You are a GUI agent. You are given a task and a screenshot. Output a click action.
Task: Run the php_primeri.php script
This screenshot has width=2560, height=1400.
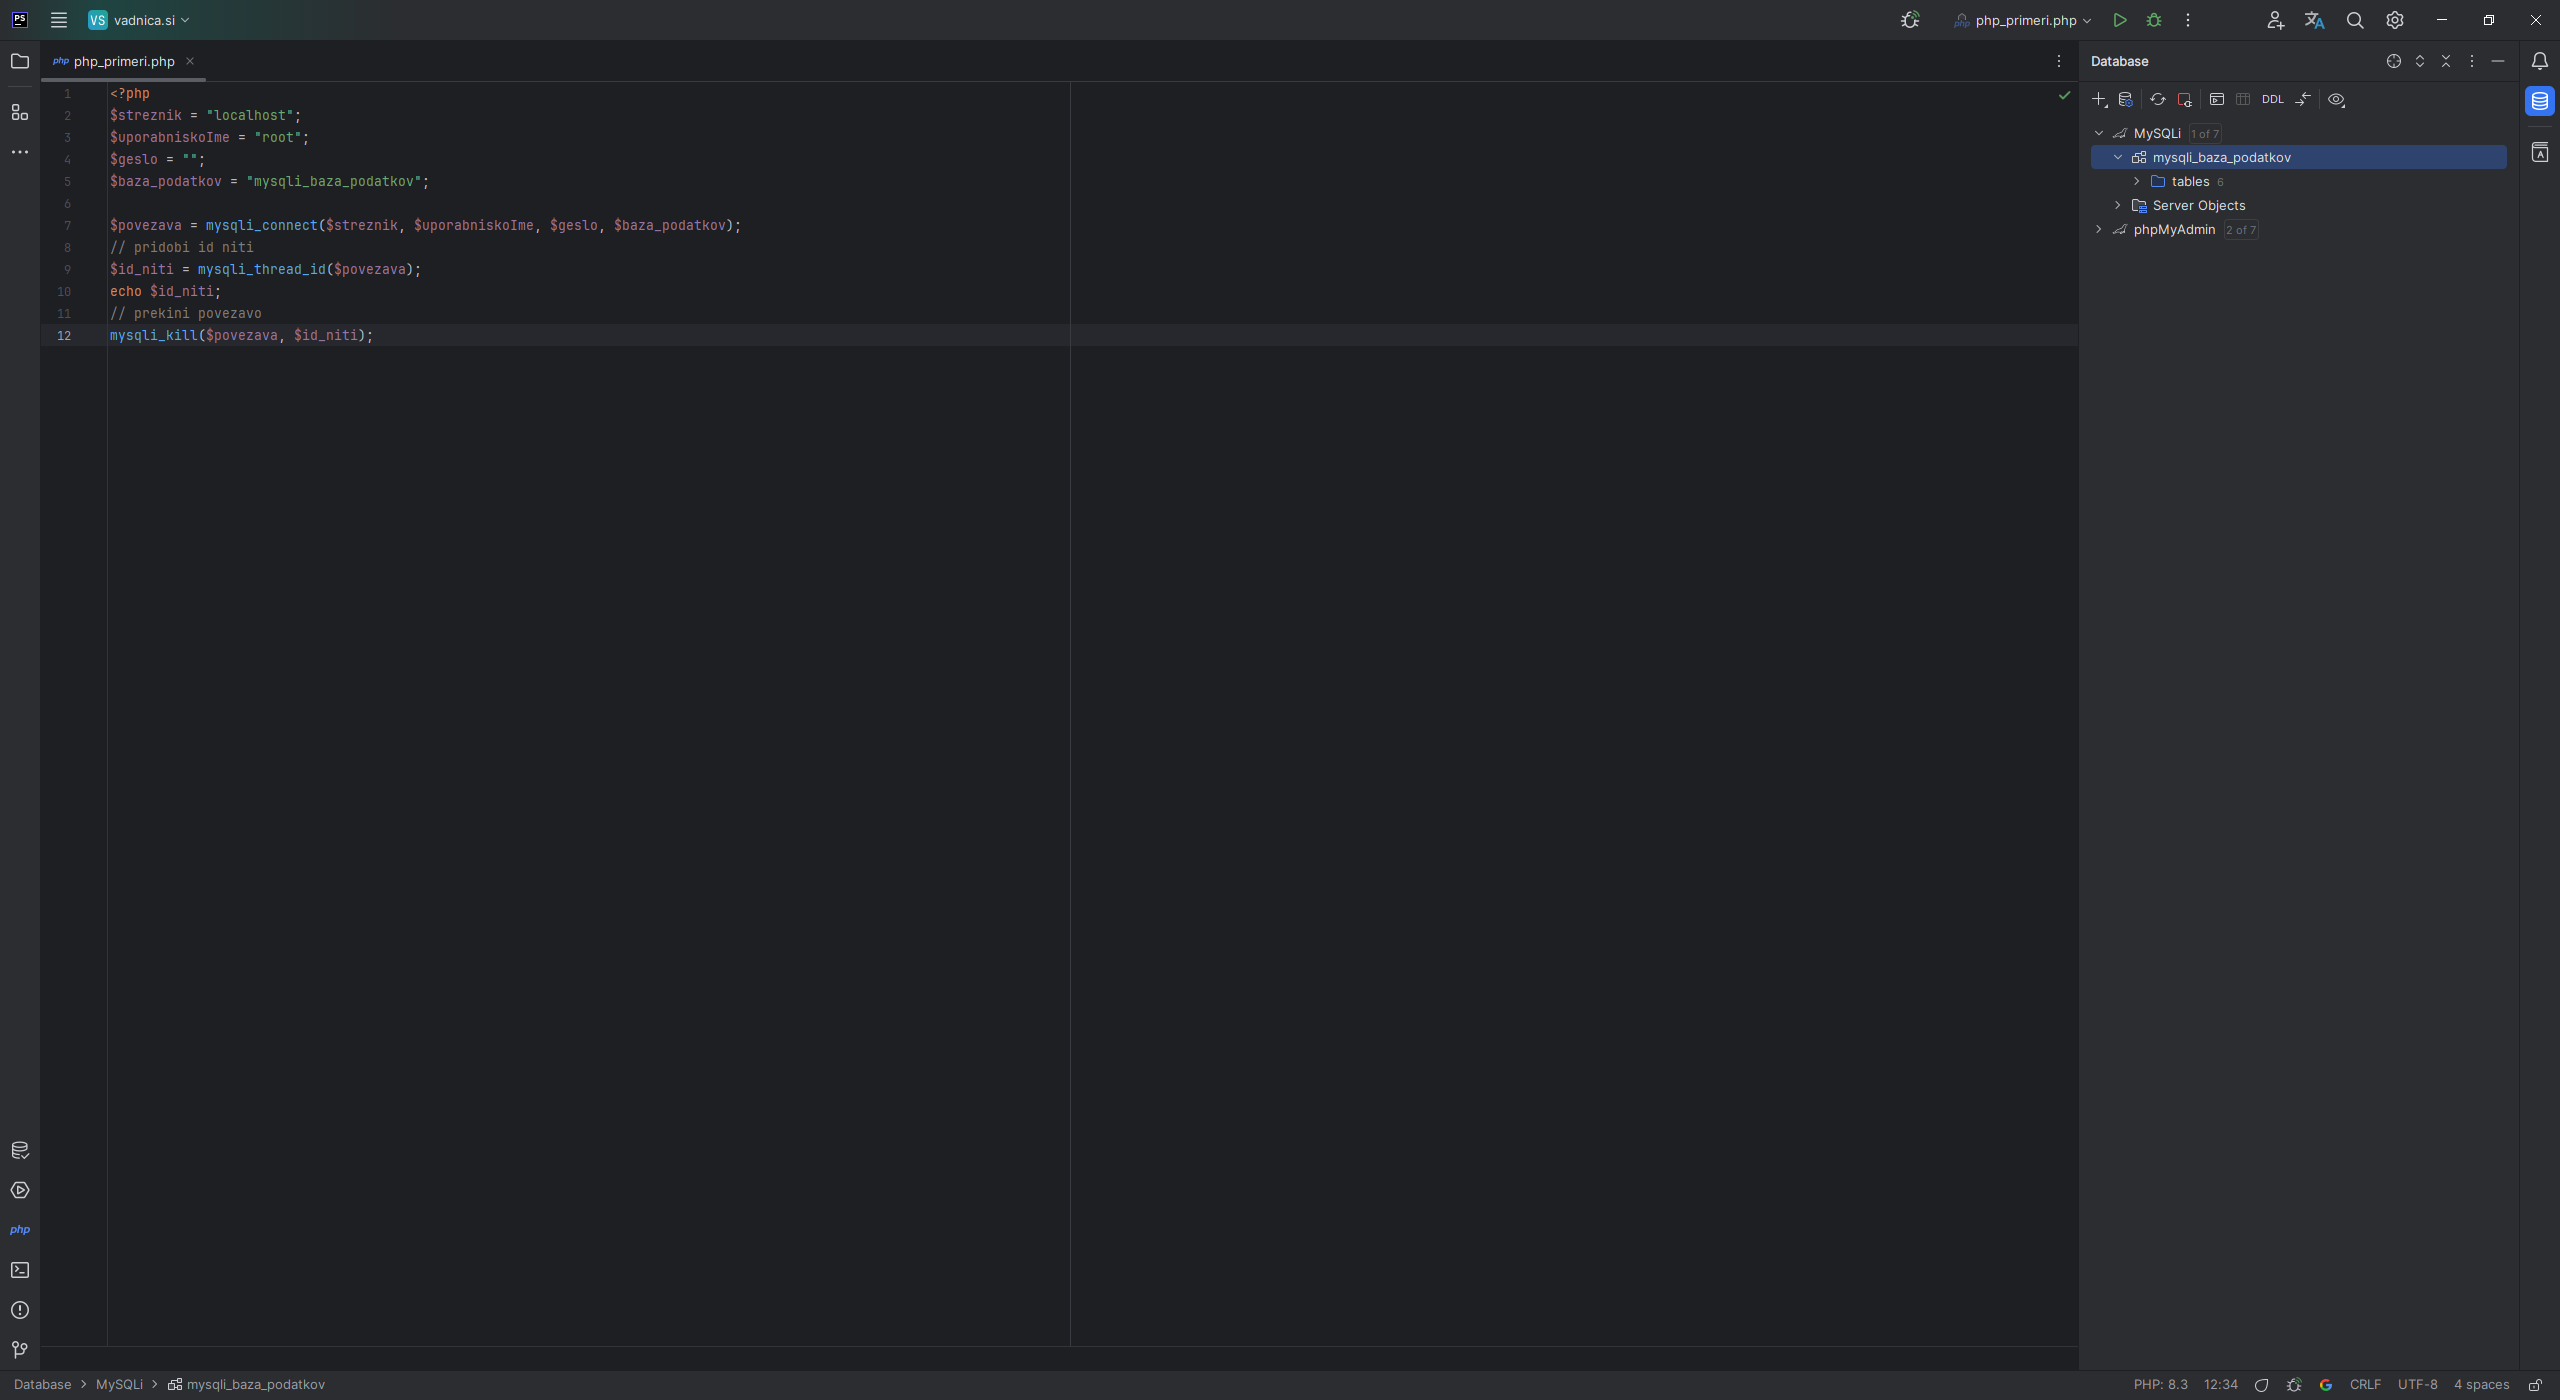click(x=2119, y=19)
